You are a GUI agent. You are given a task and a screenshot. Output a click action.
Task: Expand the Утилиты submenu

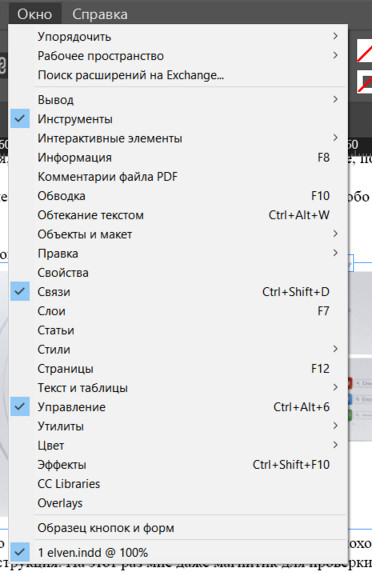tap(178, 426)
